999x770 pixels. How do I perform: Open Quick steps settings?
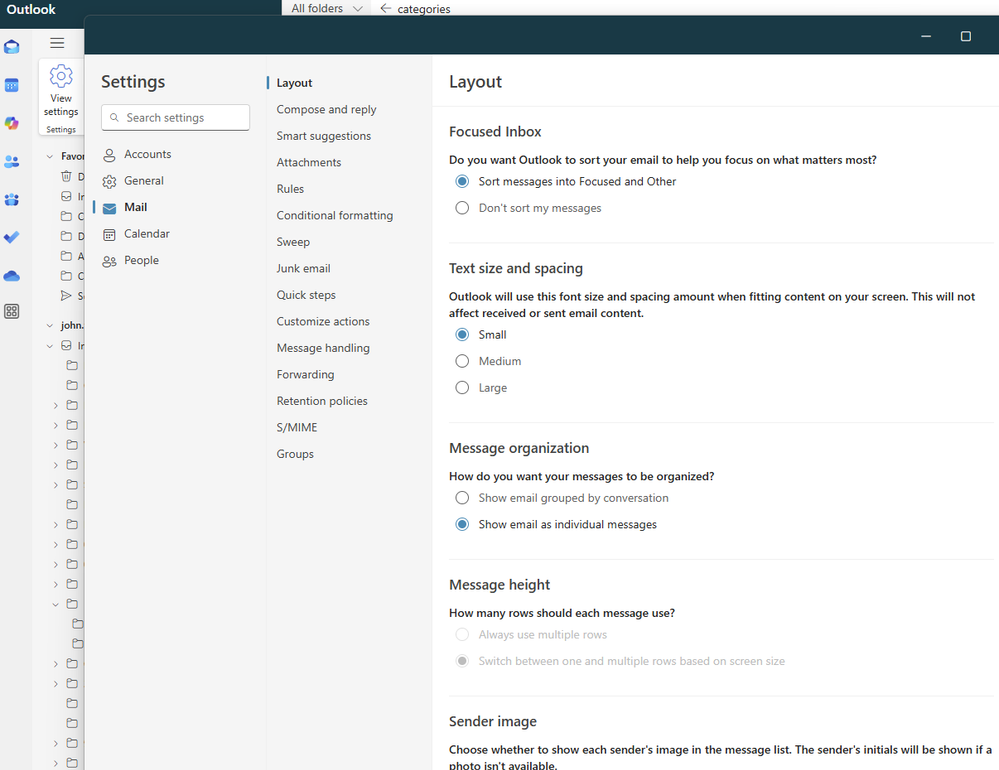point(306,295)
